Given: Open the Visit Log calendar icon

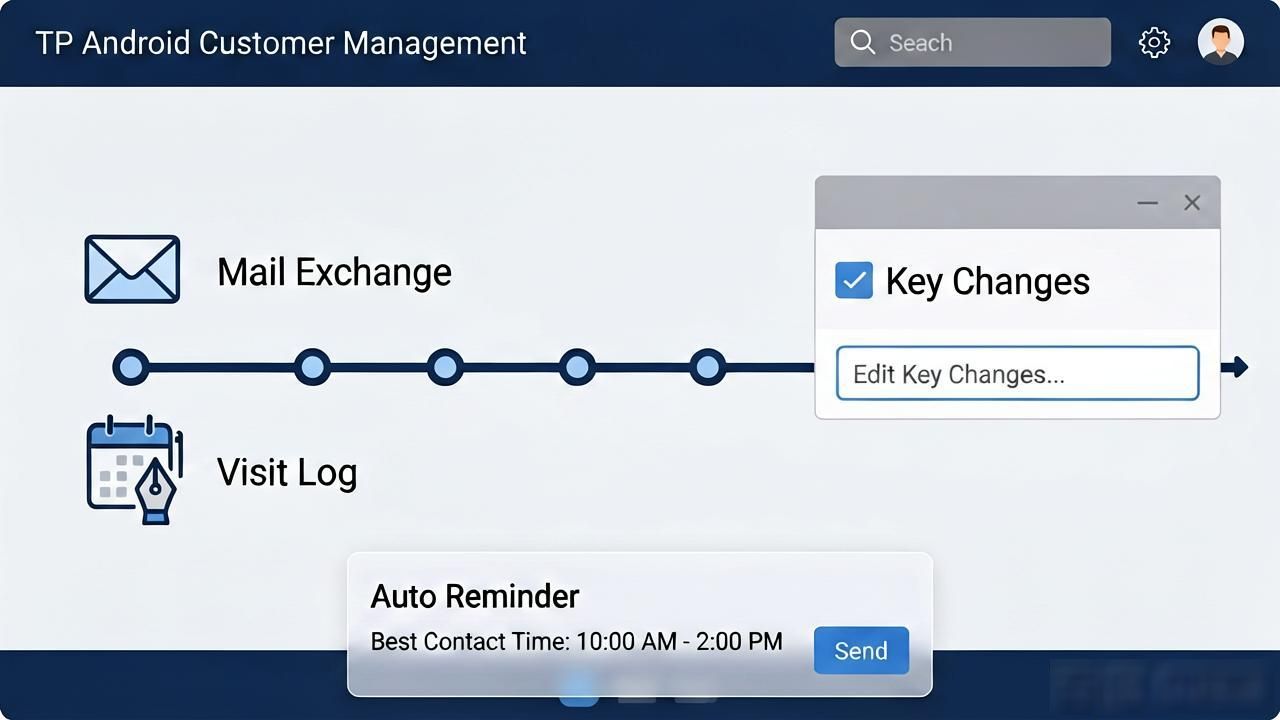Looking at the screenshot, I should [134, 469].
